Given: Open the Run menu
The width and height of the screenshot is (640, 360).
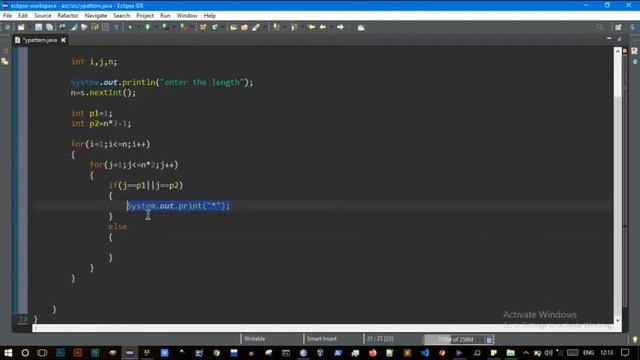Looking at the screenshot, I should (165, 16).
